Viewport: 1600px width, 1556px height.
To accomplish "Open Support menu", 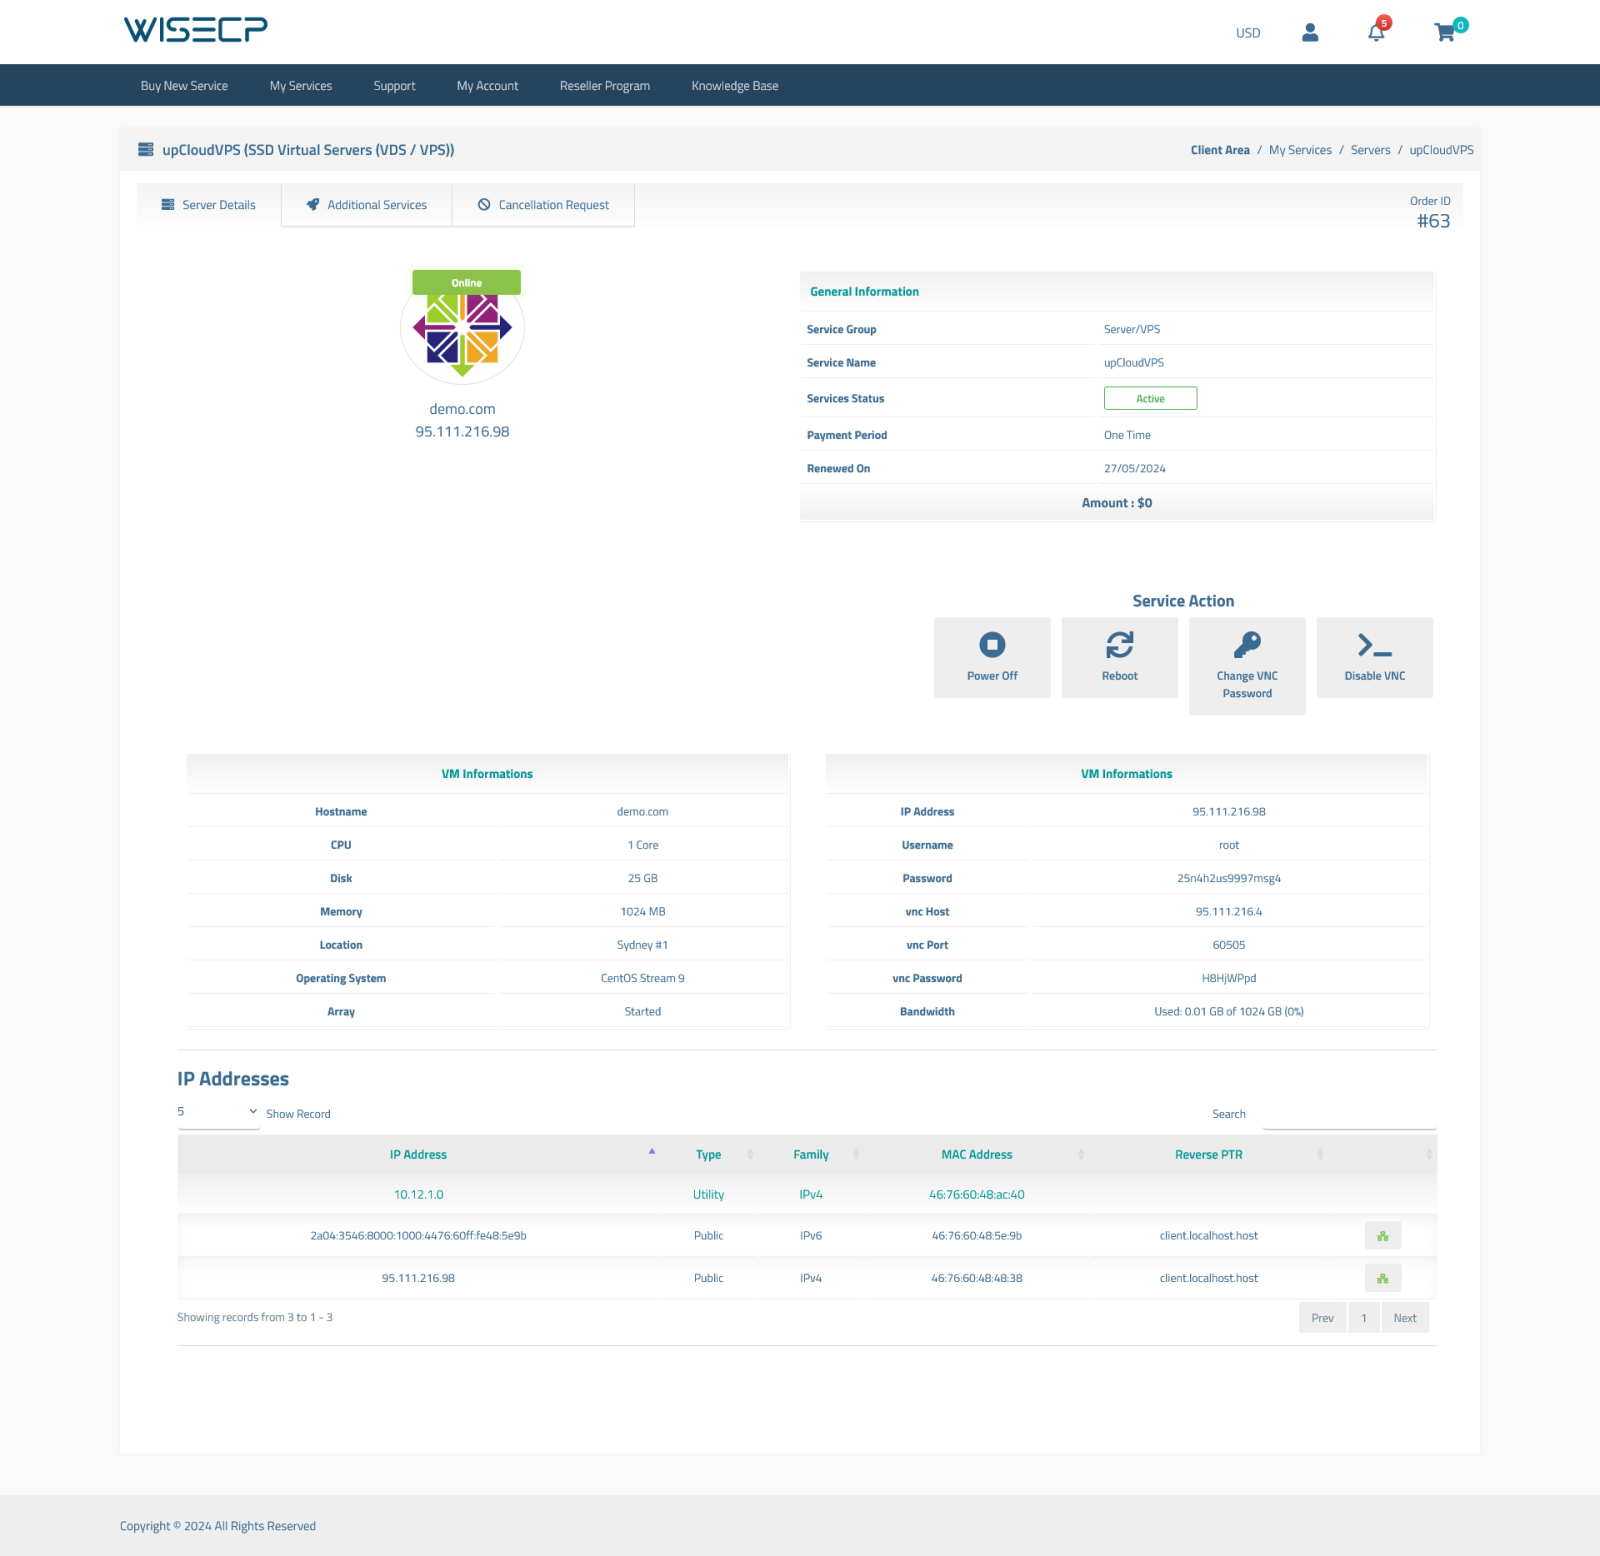I will click(x=394, y=86).
